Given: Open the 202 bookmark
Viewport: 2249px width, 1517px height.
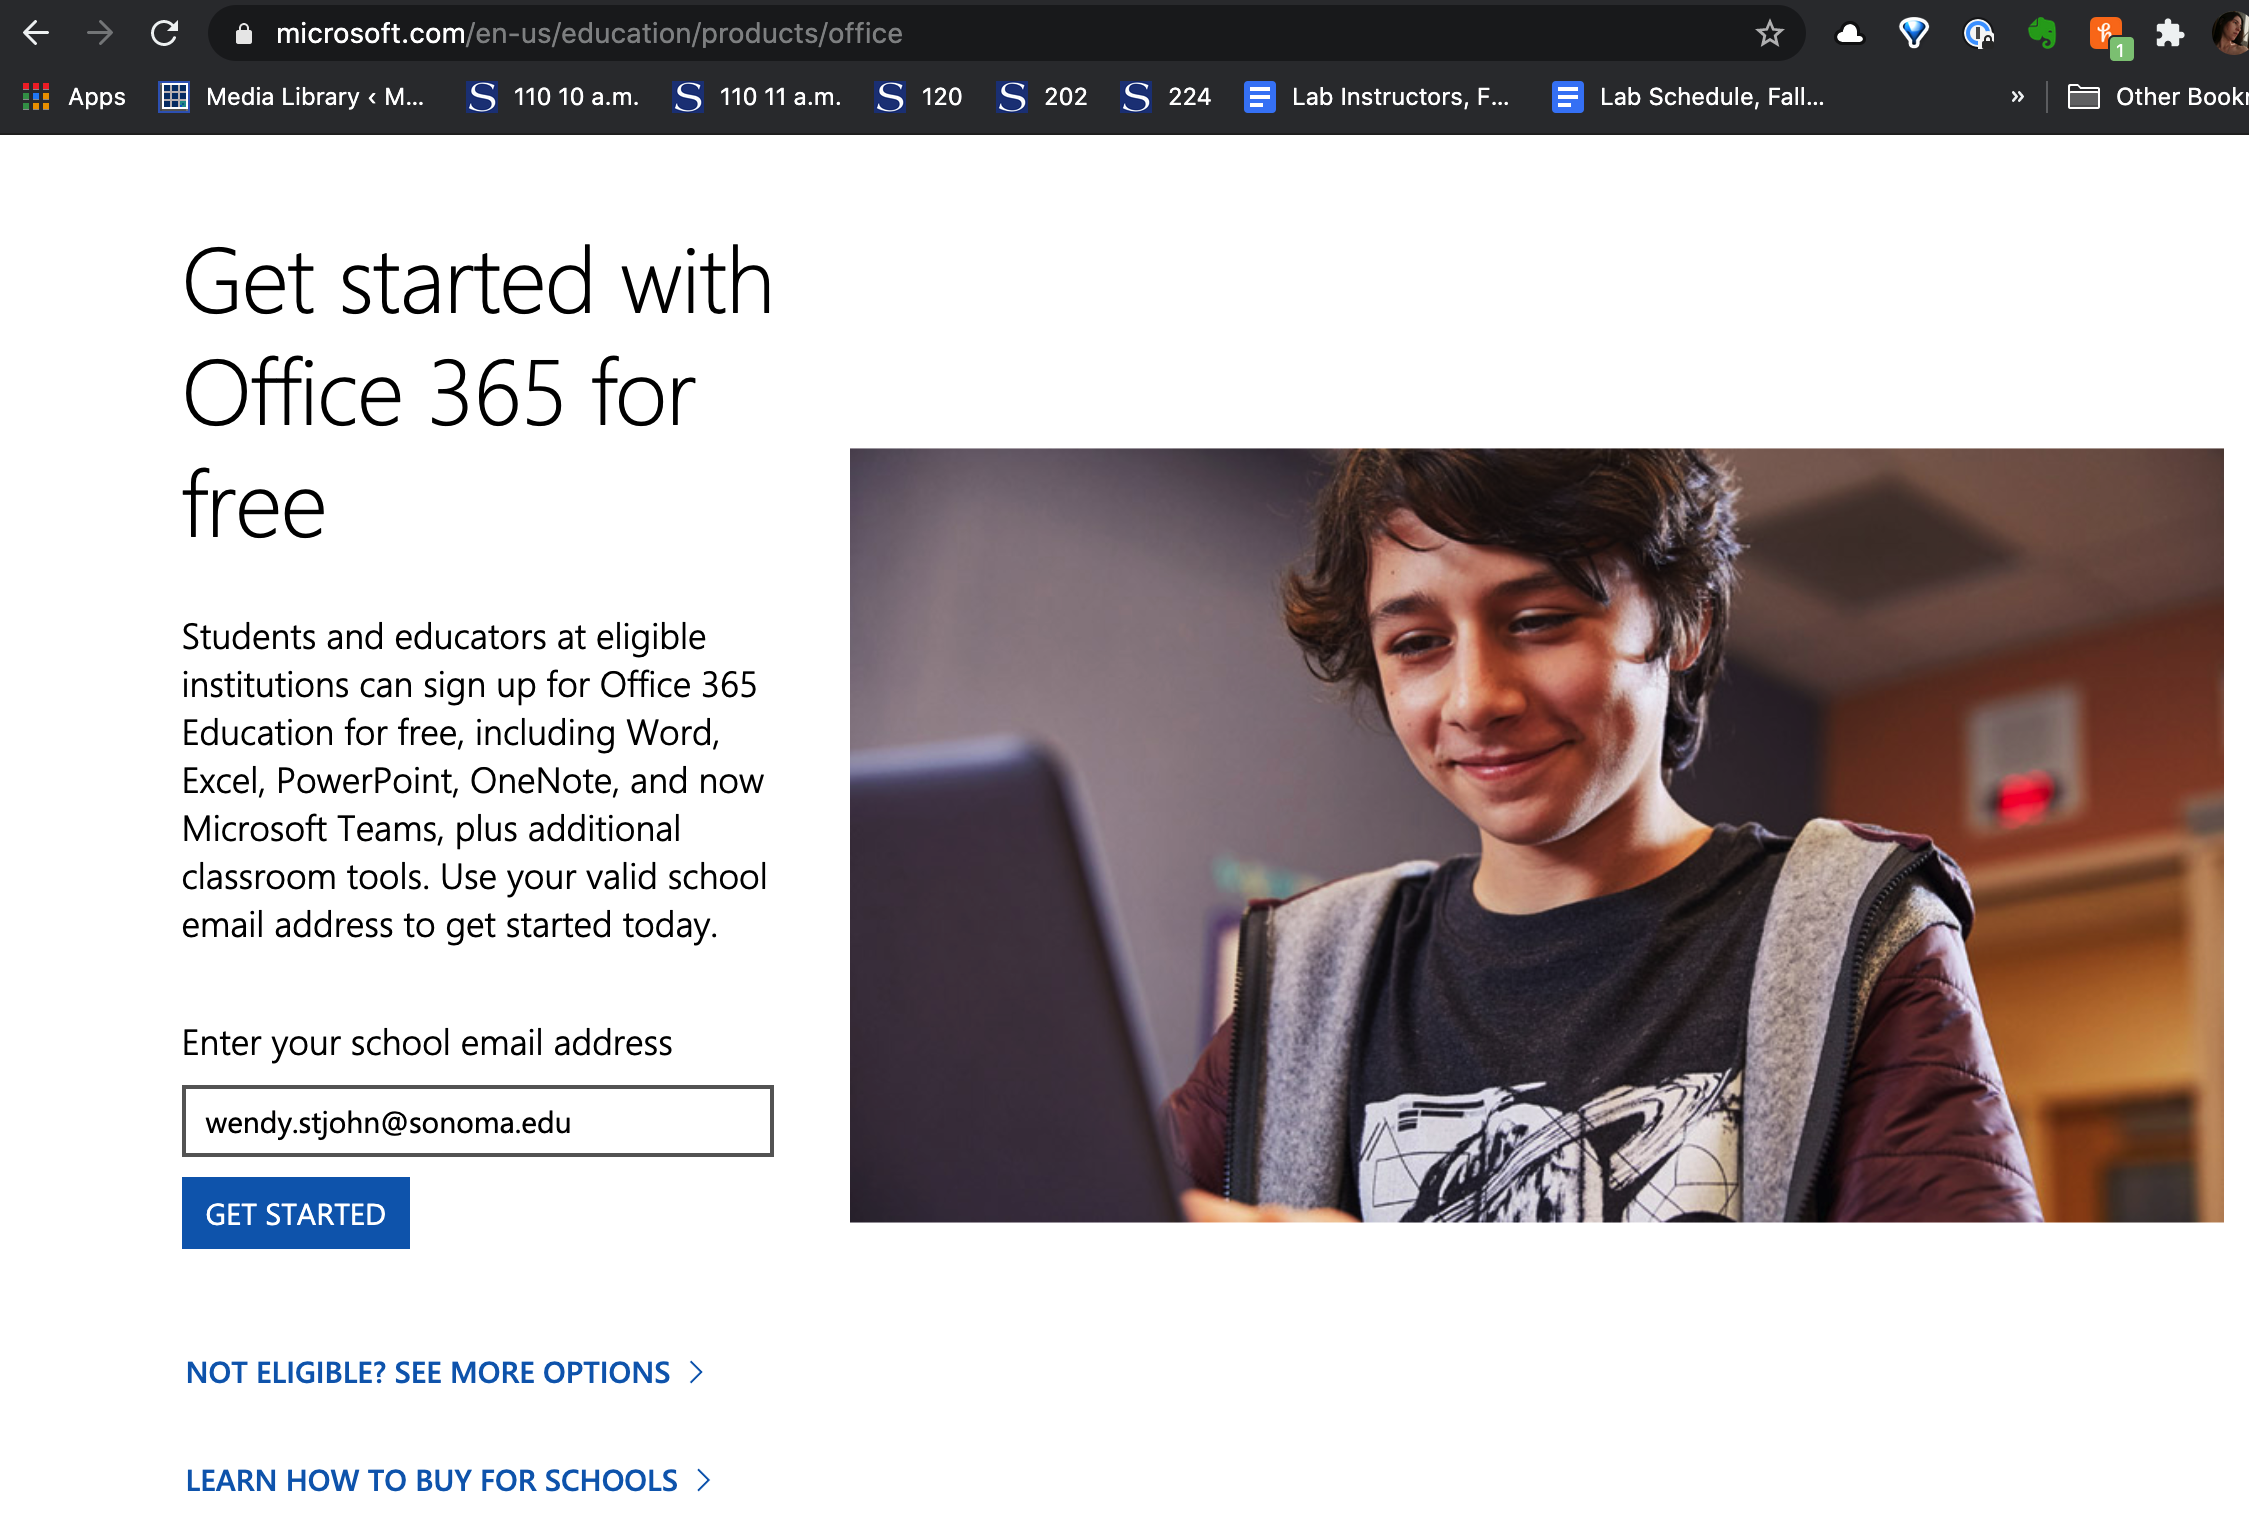Looking at the screenshot, I should click(1042, 97).
